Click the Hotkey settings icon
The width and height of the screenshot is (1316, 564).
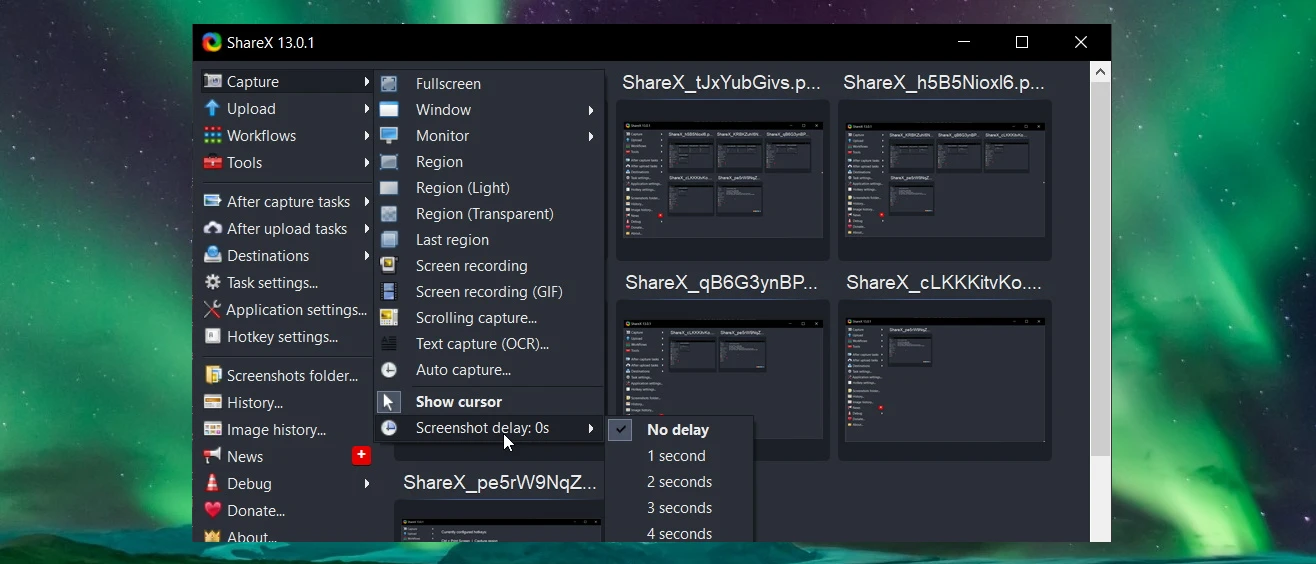coord(212,337)
